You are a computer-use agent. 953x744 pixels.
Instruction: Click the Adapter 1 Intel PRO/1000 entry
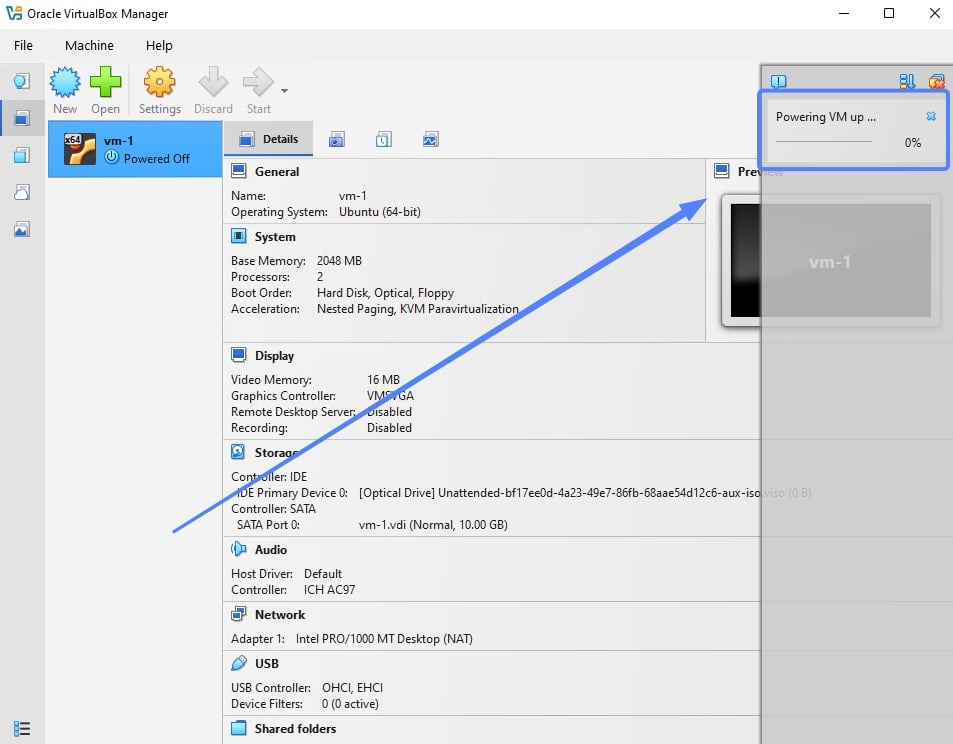coord(384,639)
